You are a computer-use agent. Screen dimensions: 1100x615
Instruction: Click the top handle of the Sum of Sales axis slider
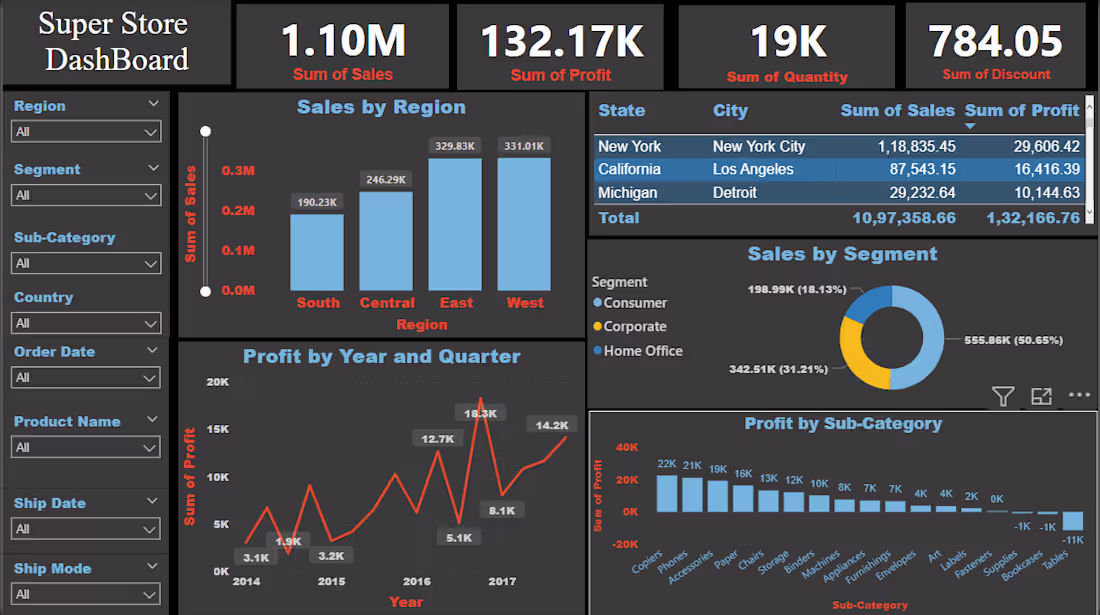[x=206, y=130]
